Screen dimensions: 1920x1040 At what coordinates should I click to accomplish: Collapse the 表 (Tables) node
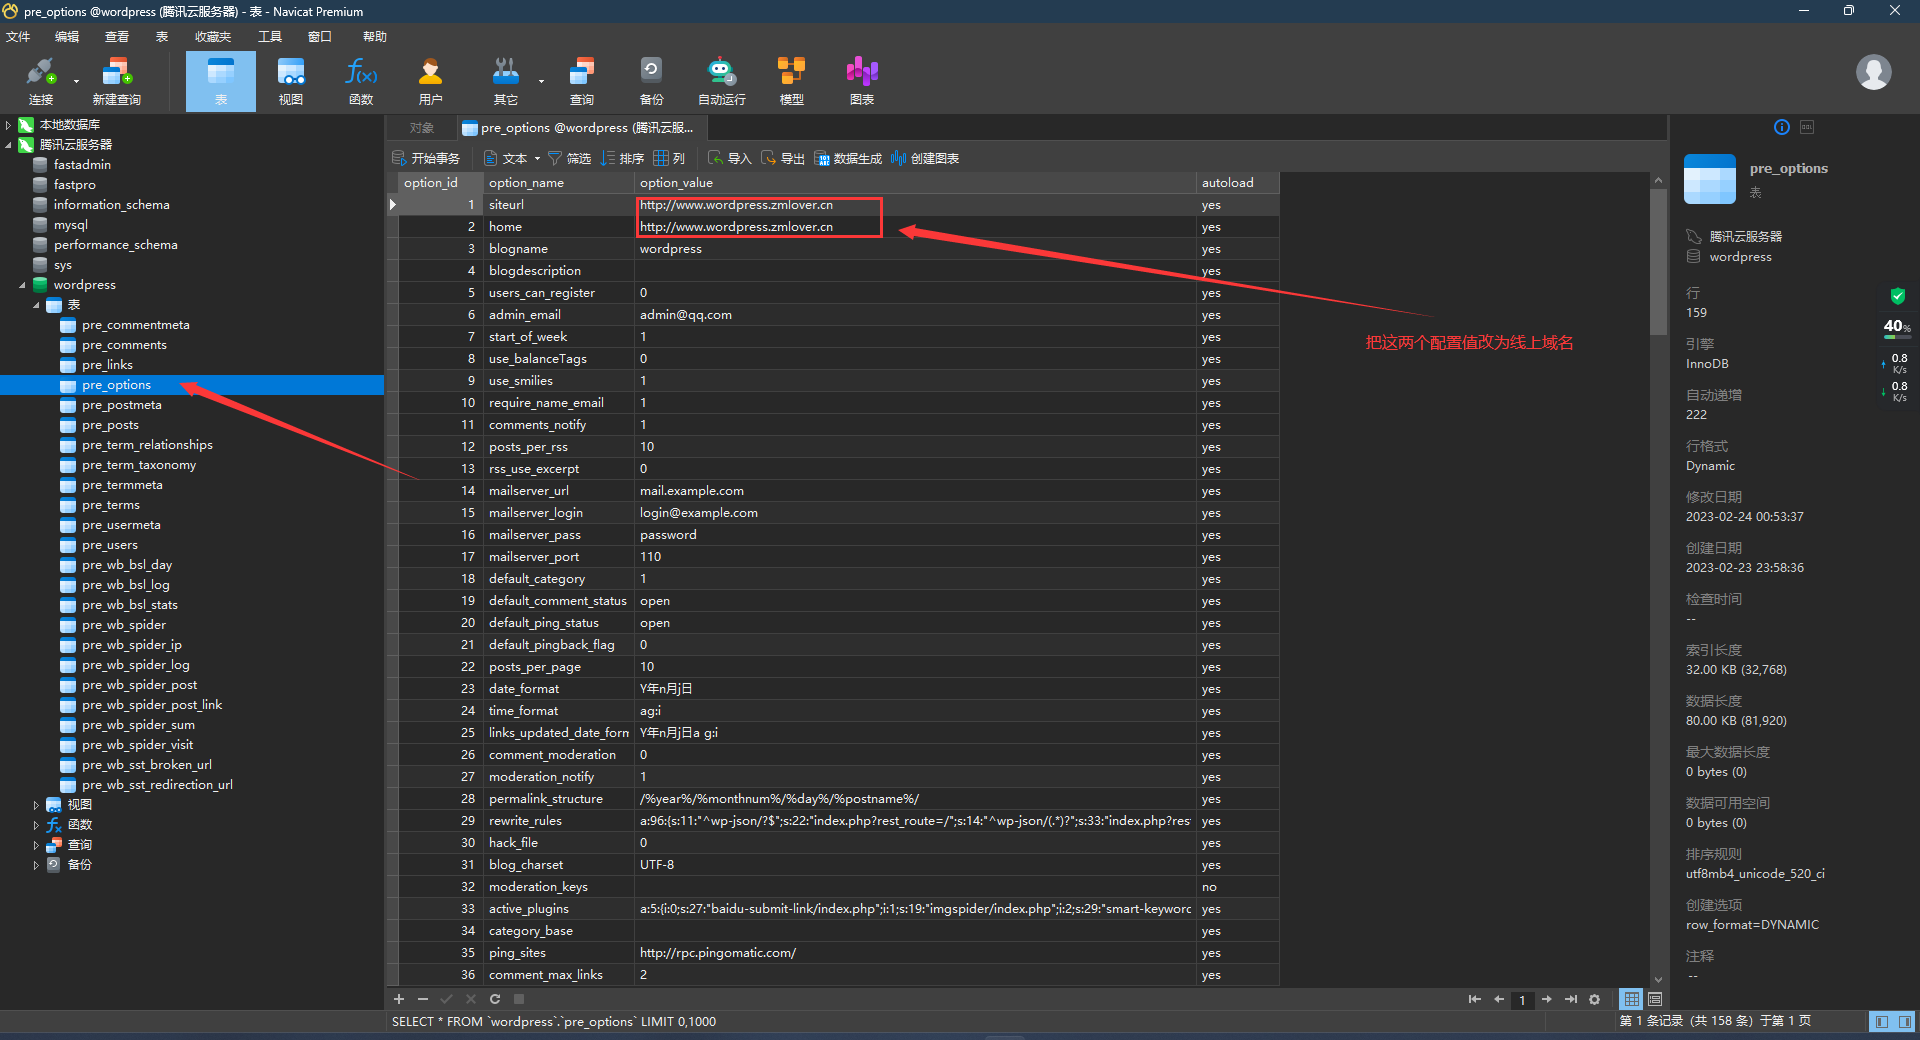click(x=36, y=305)
